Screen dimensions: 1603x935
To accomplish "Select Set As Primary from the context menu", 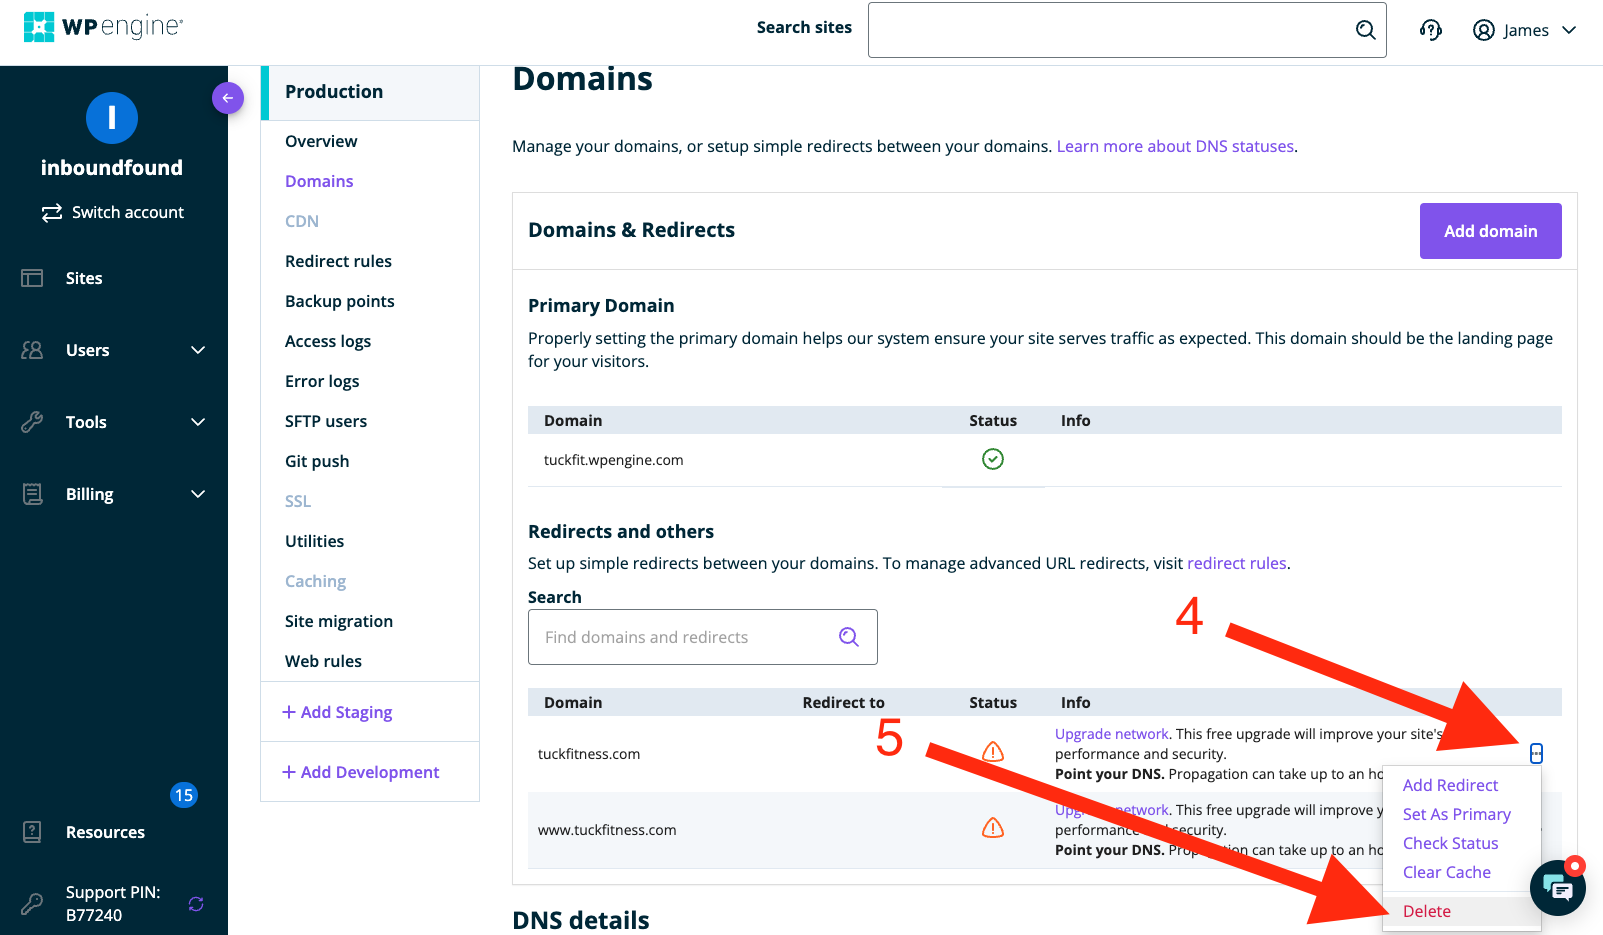I will tap(1456, 814).
